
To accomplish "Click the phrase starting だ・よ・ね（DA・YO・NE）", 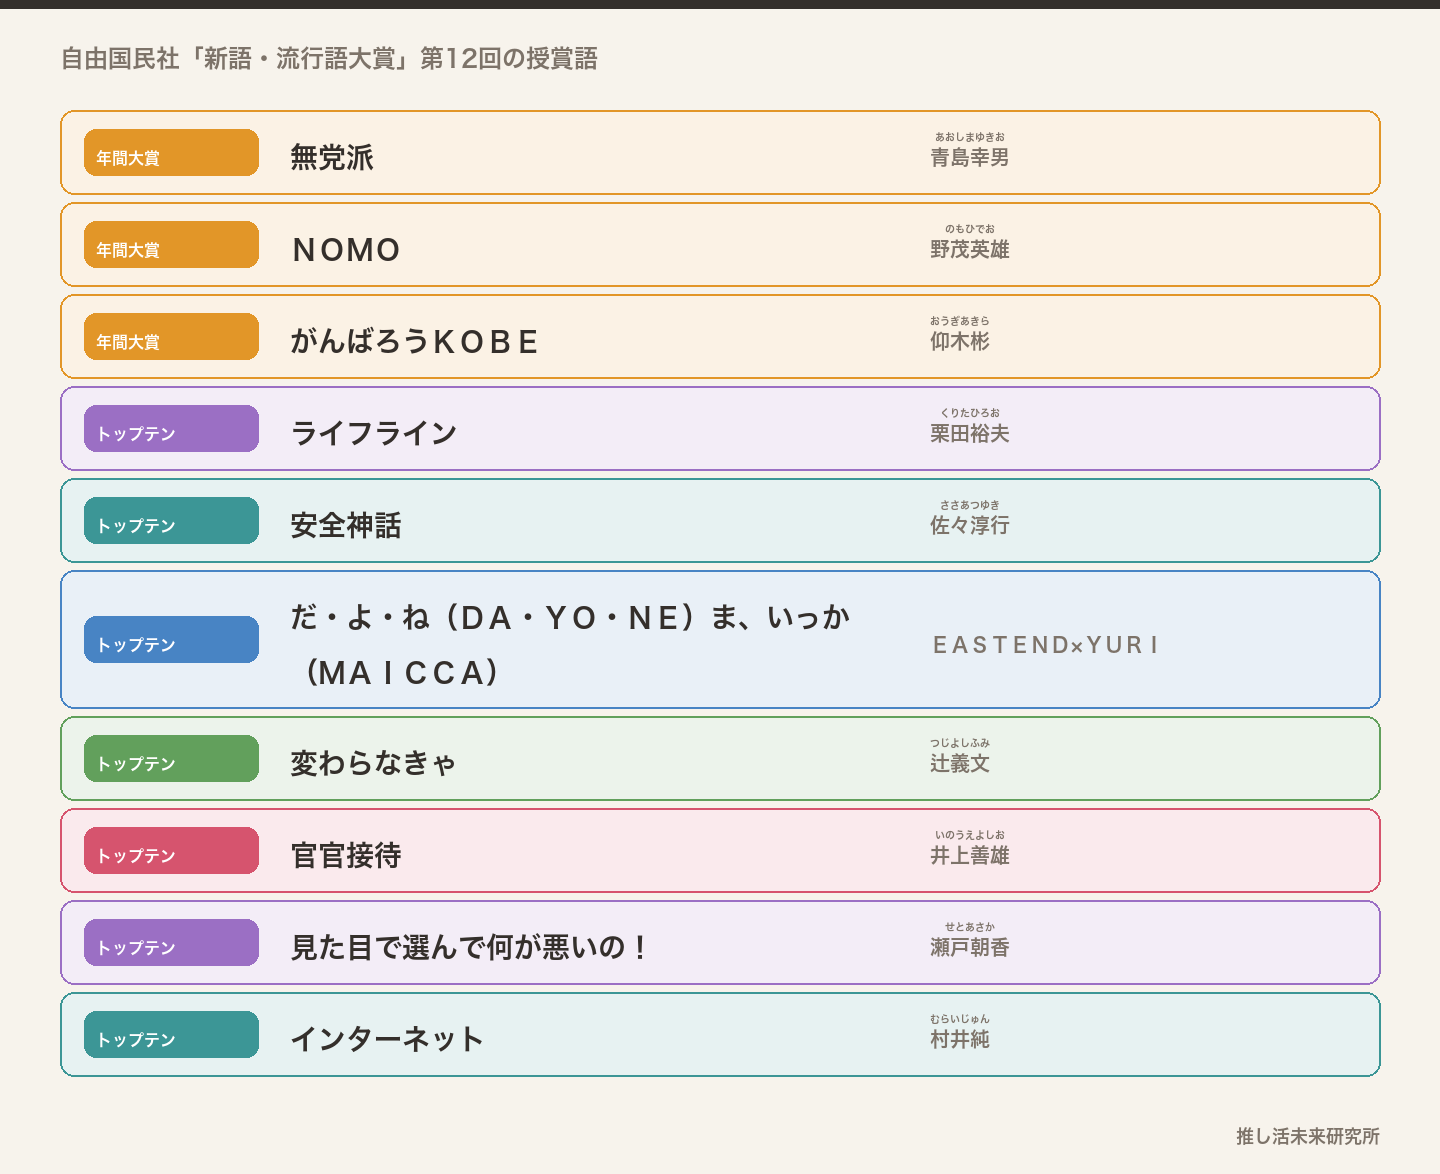I will (570, 645).
